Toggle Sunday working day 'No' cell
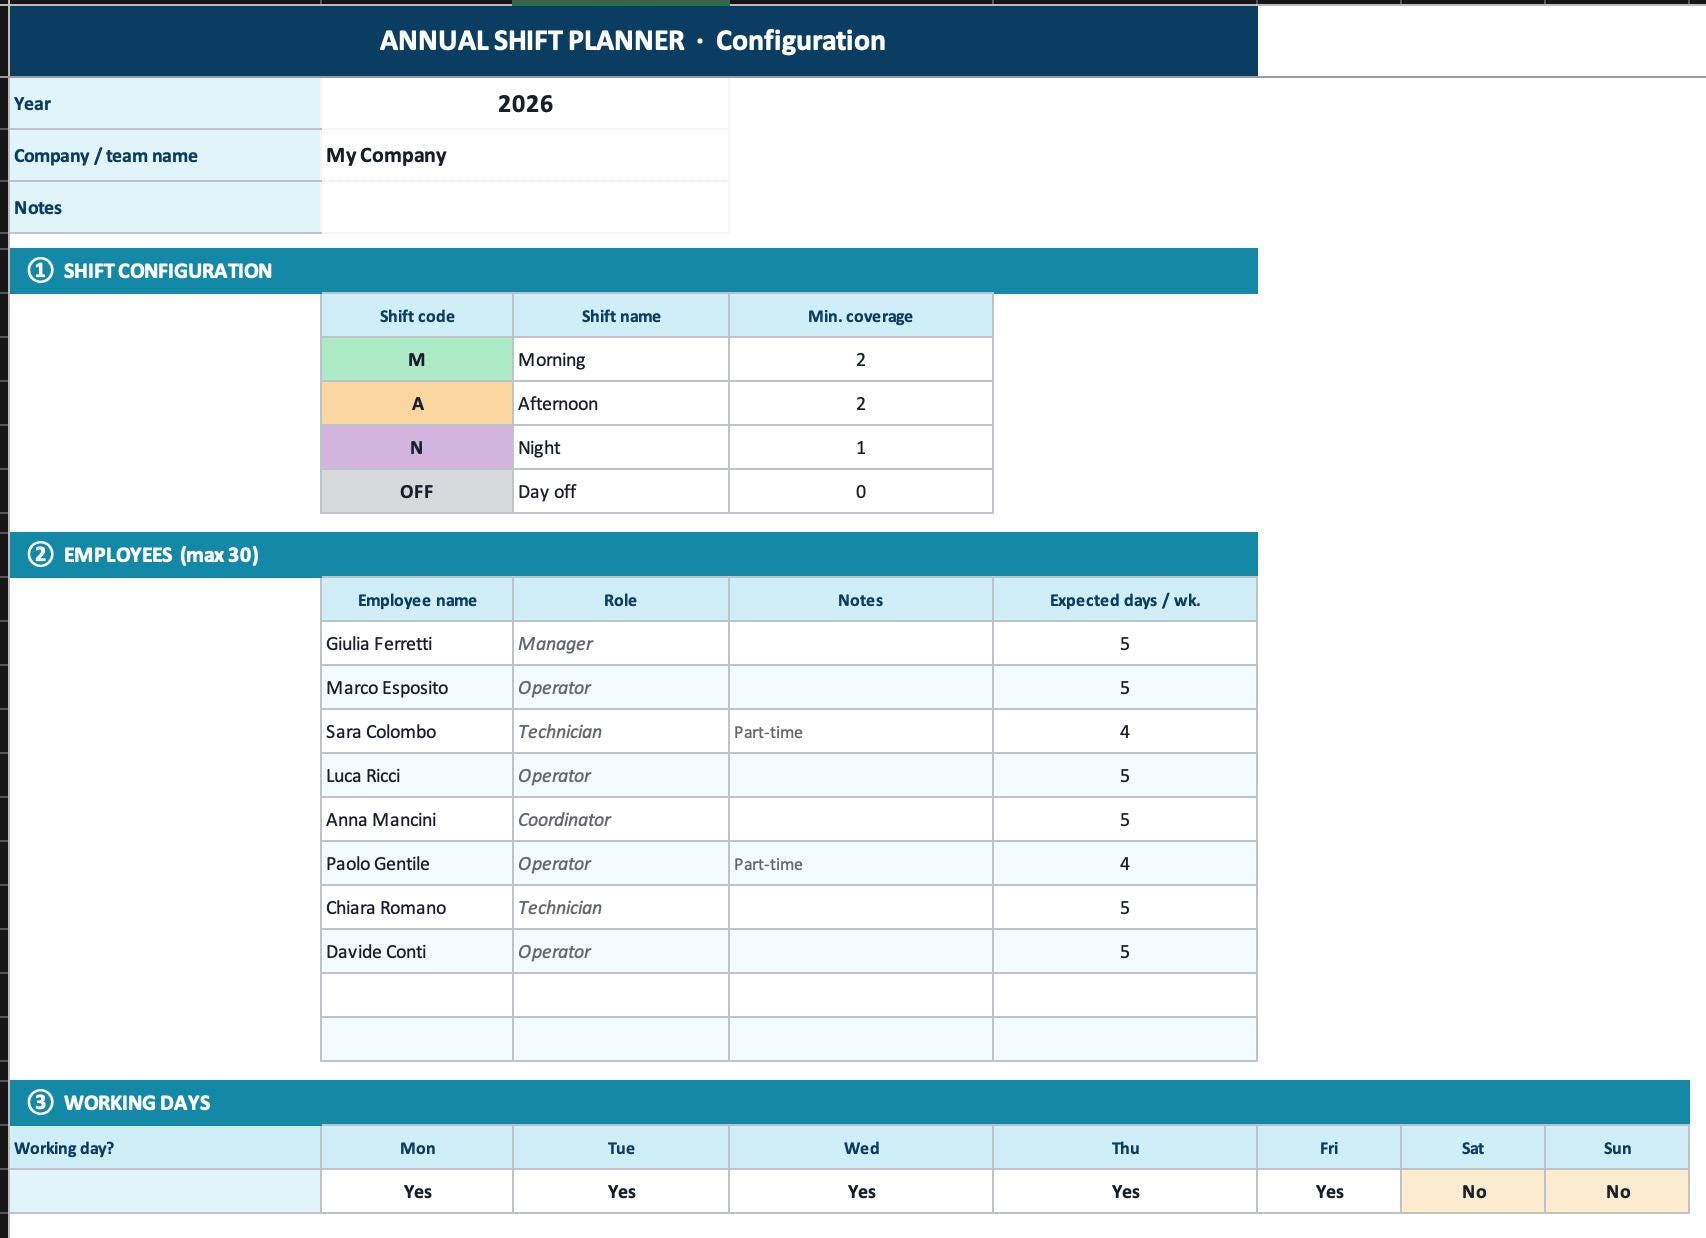Screen dimensions: 1706x1238 point(1617,1192)
